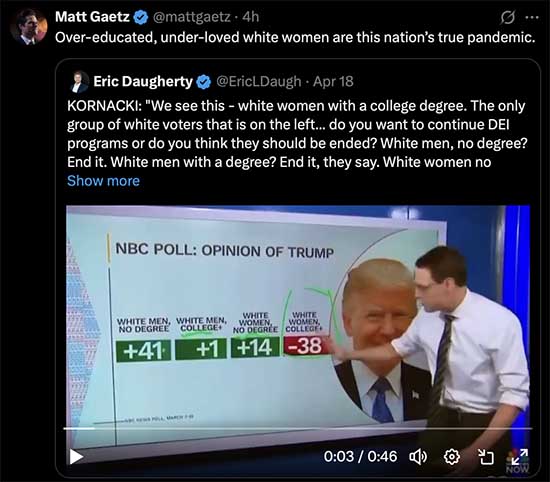Click the picture-in-picture icon on the video
The image size is (550, 482).
tap(486, 457)
